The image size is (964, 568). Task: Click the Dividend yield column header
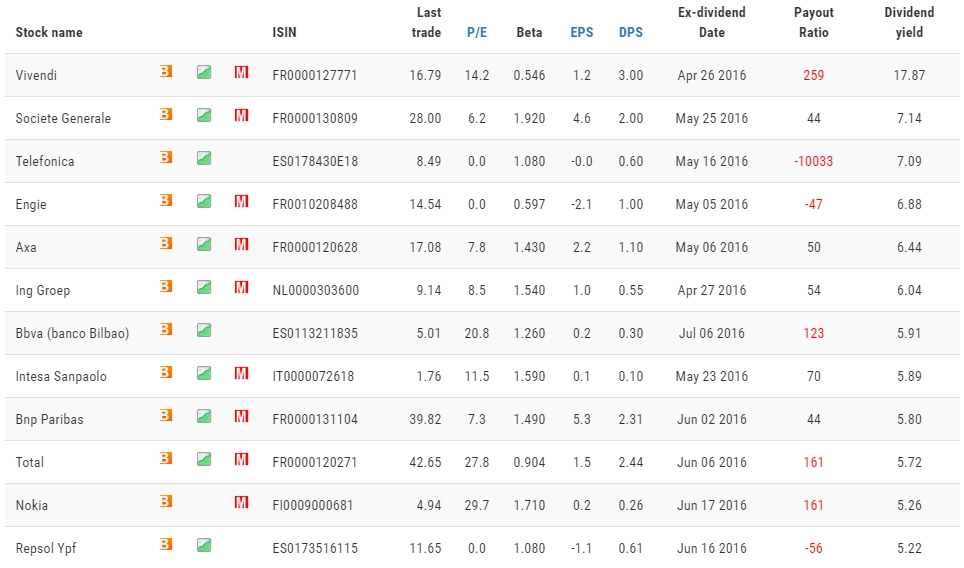909,23
